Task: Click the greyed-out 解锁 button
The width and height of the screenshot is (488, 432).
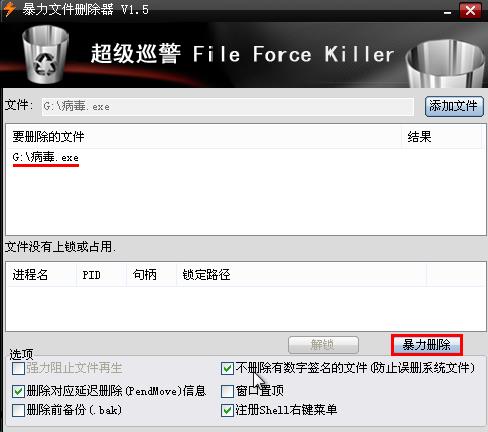Action: tap(323, 345)
